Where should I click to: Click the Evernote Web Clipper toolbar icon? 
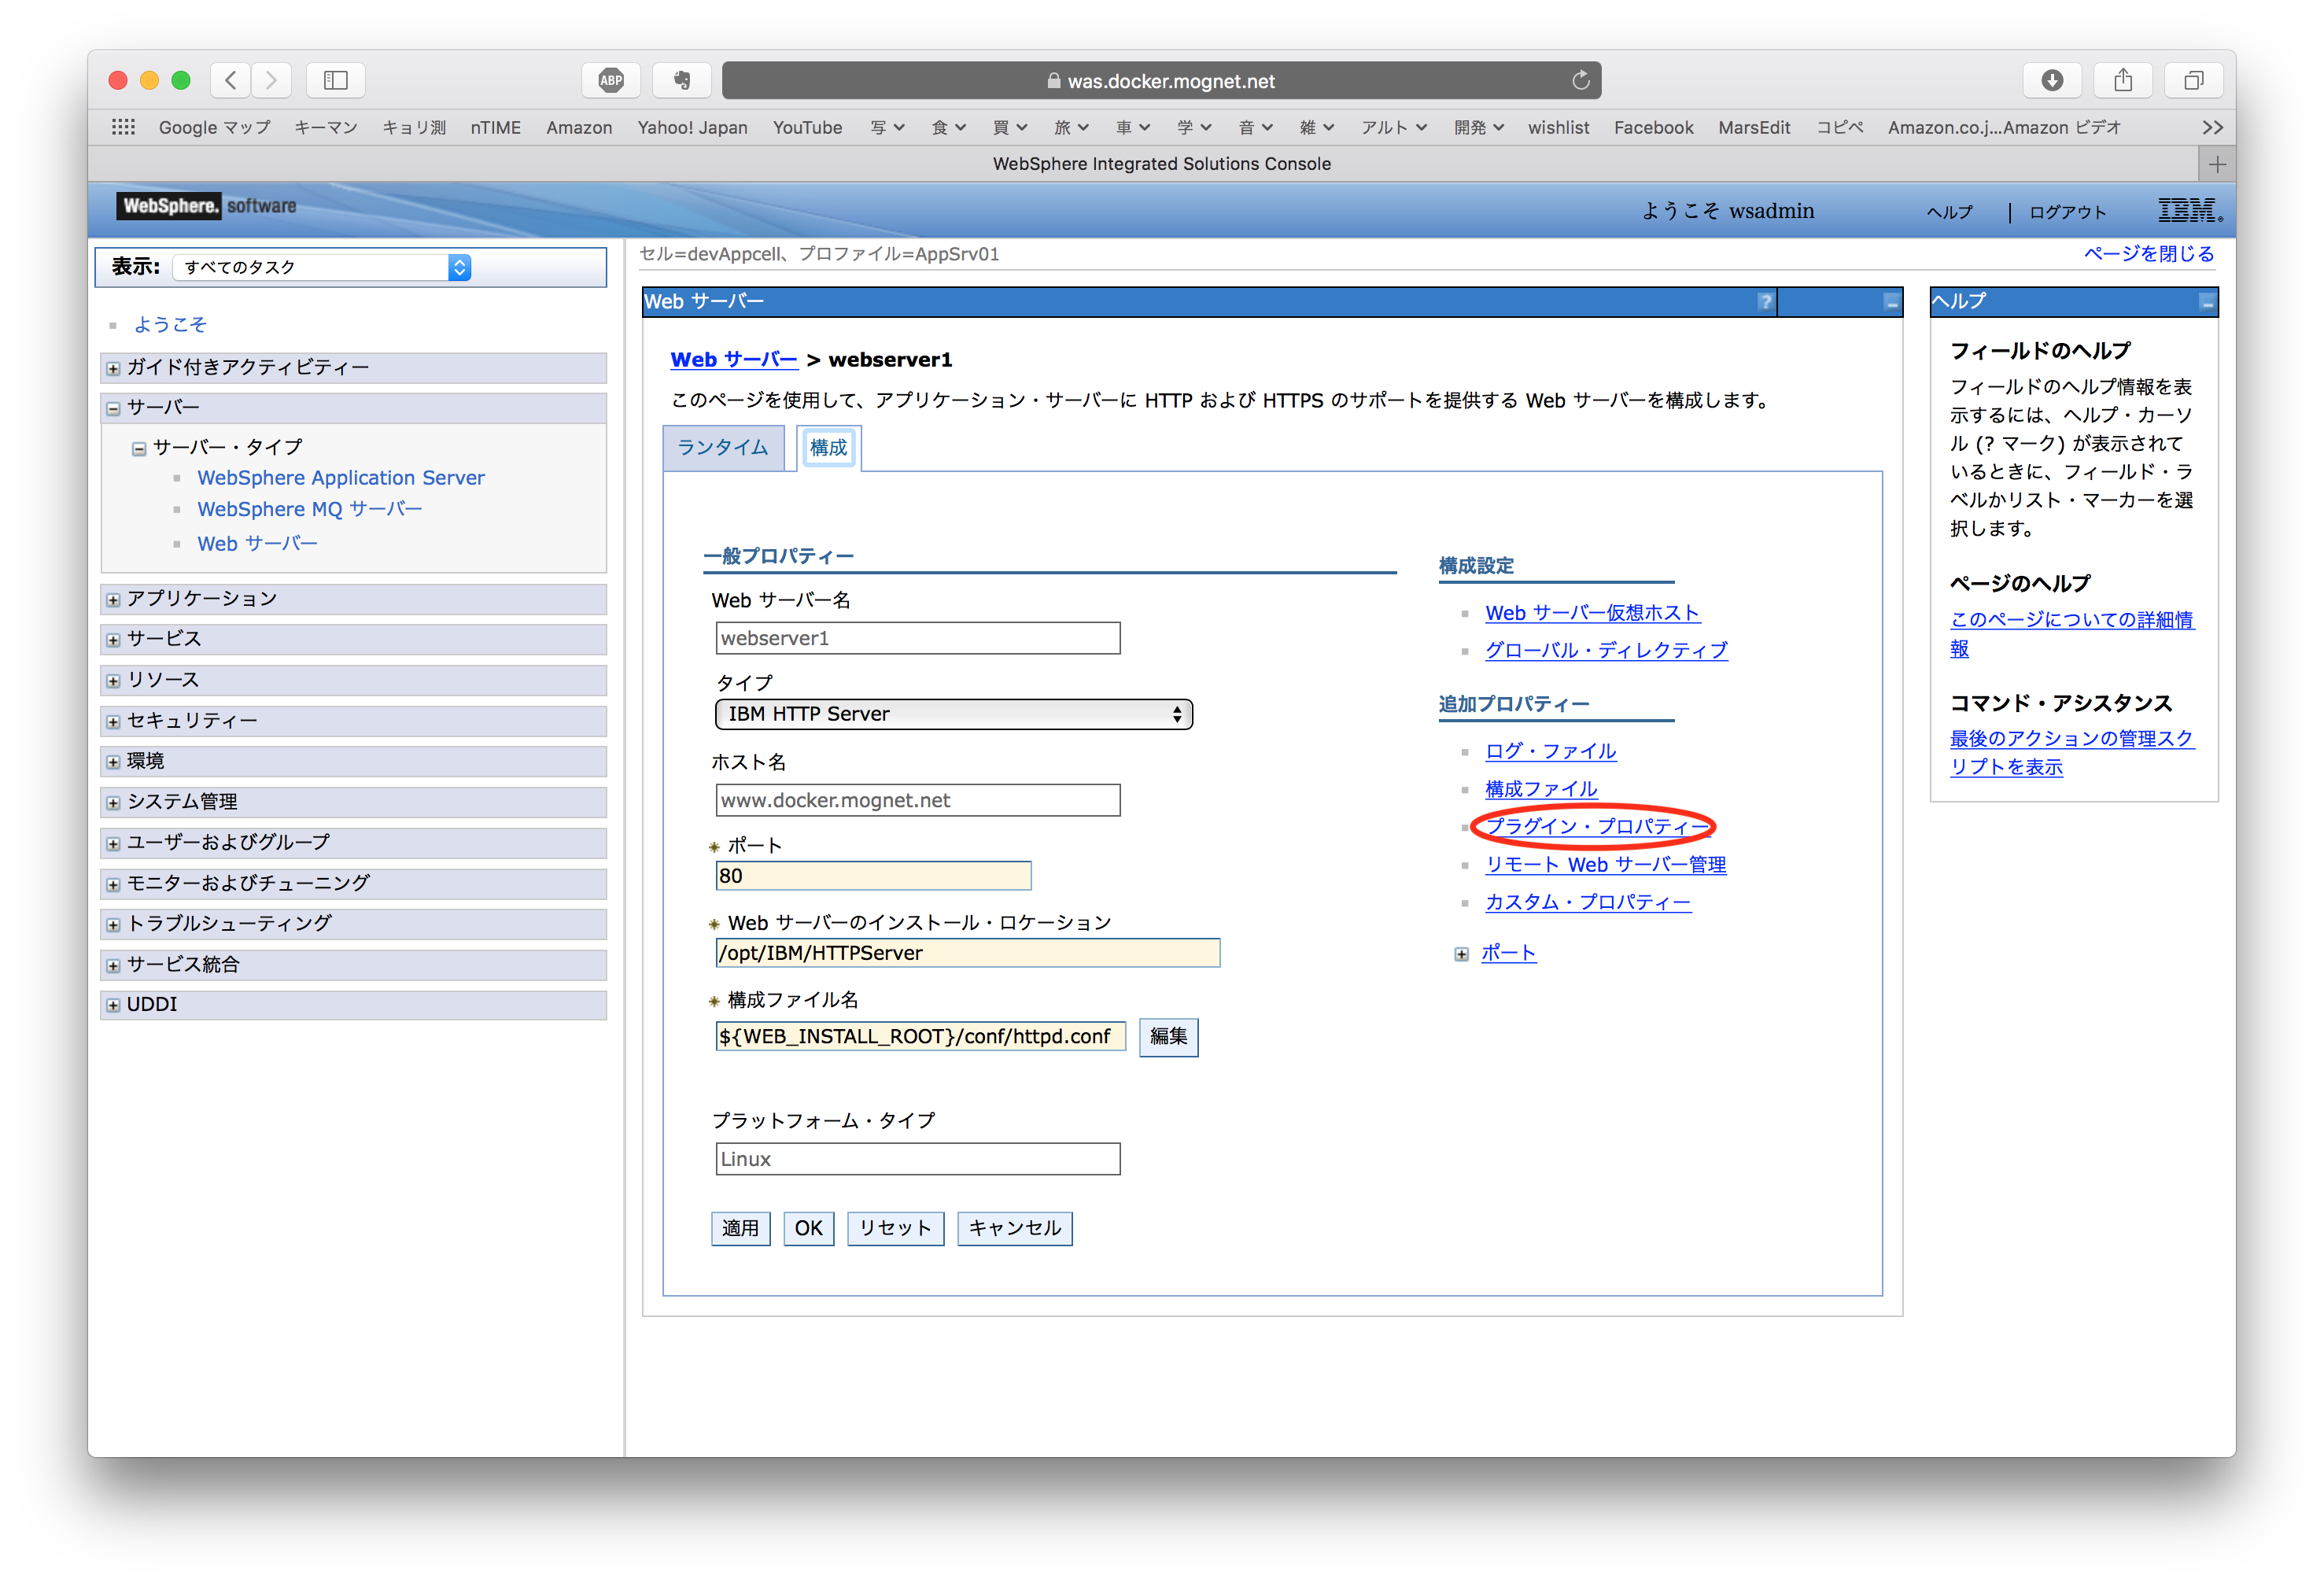(x=682, y=80)
